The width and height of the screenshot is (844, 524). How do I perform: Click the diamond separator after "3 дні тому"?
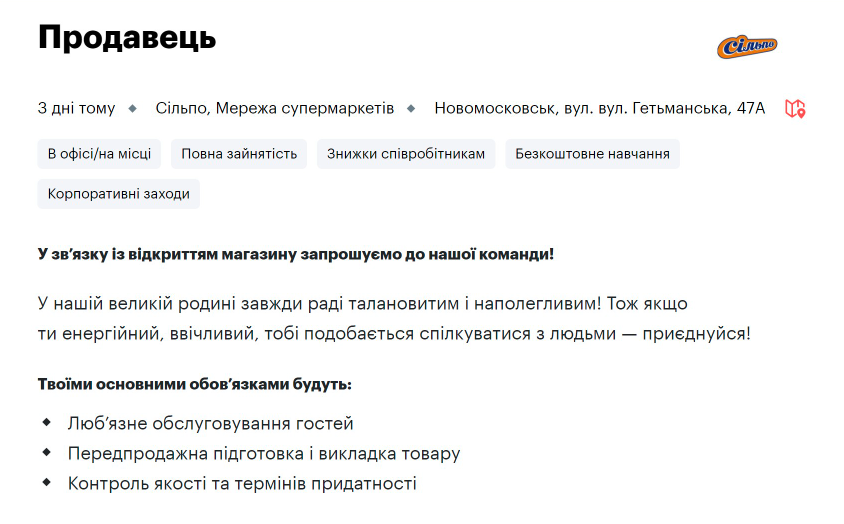[135, 108]
